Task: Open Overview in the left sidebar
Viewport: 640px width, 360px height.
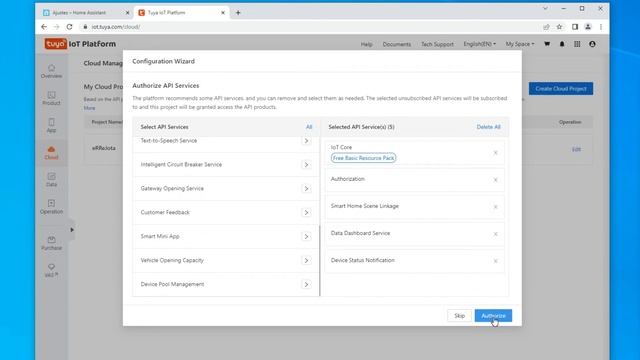Action: [51, 71]
